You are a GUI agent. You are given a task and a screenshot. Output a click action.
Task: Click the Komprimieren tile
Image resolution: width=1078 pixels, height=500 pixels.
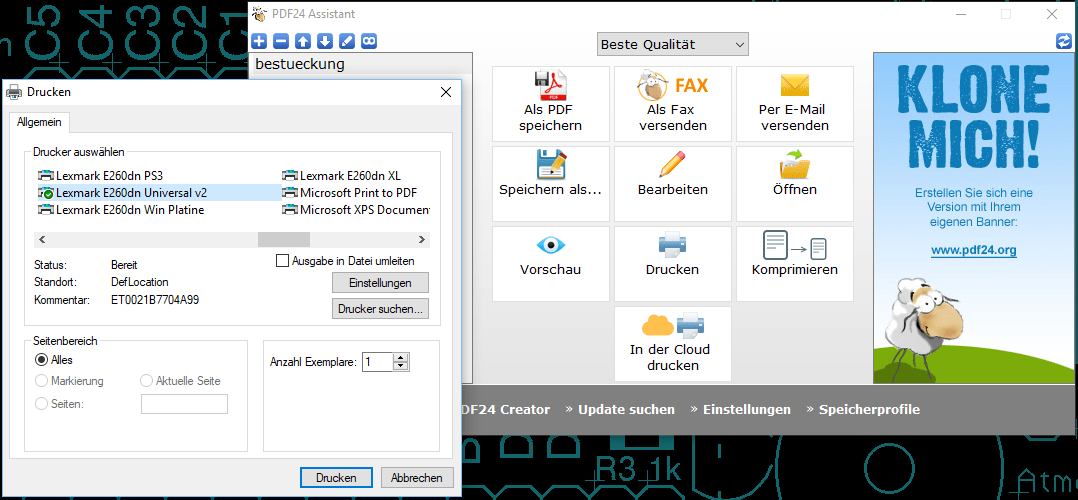(795, 264)
